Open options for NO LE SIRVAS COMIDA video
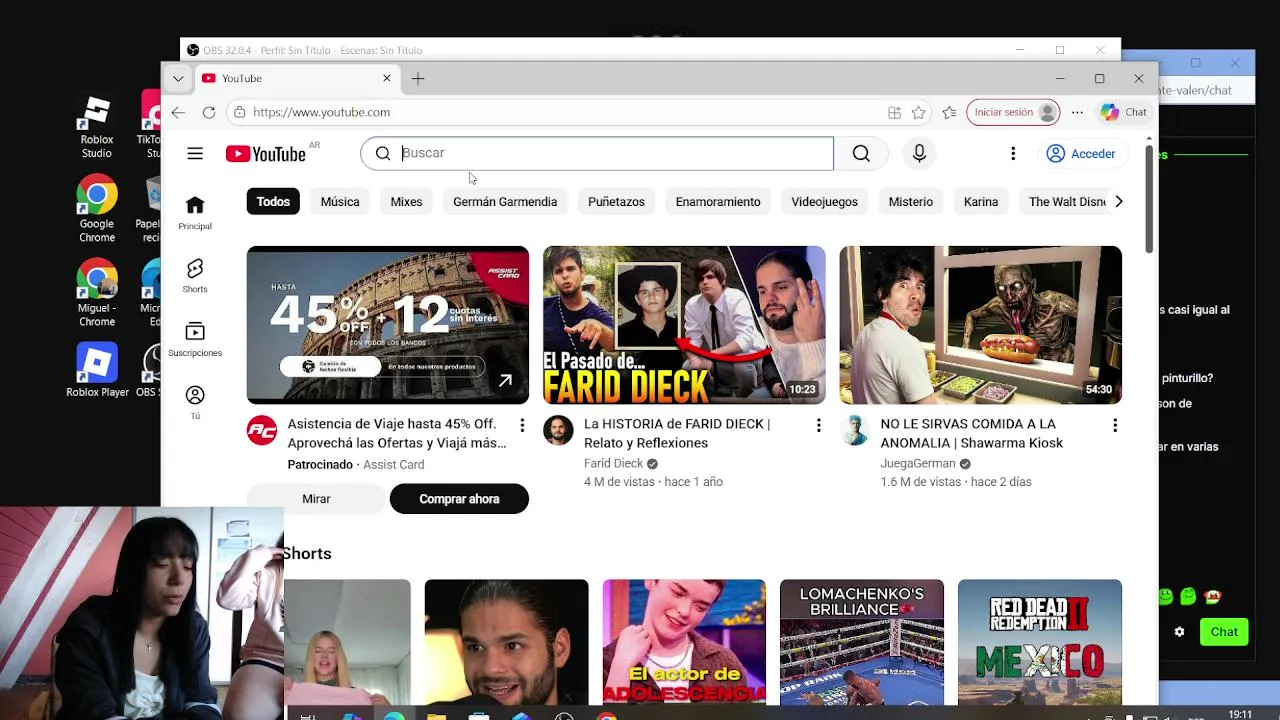This screenshot has width=1280, height=720. [x=1115, y=426]
